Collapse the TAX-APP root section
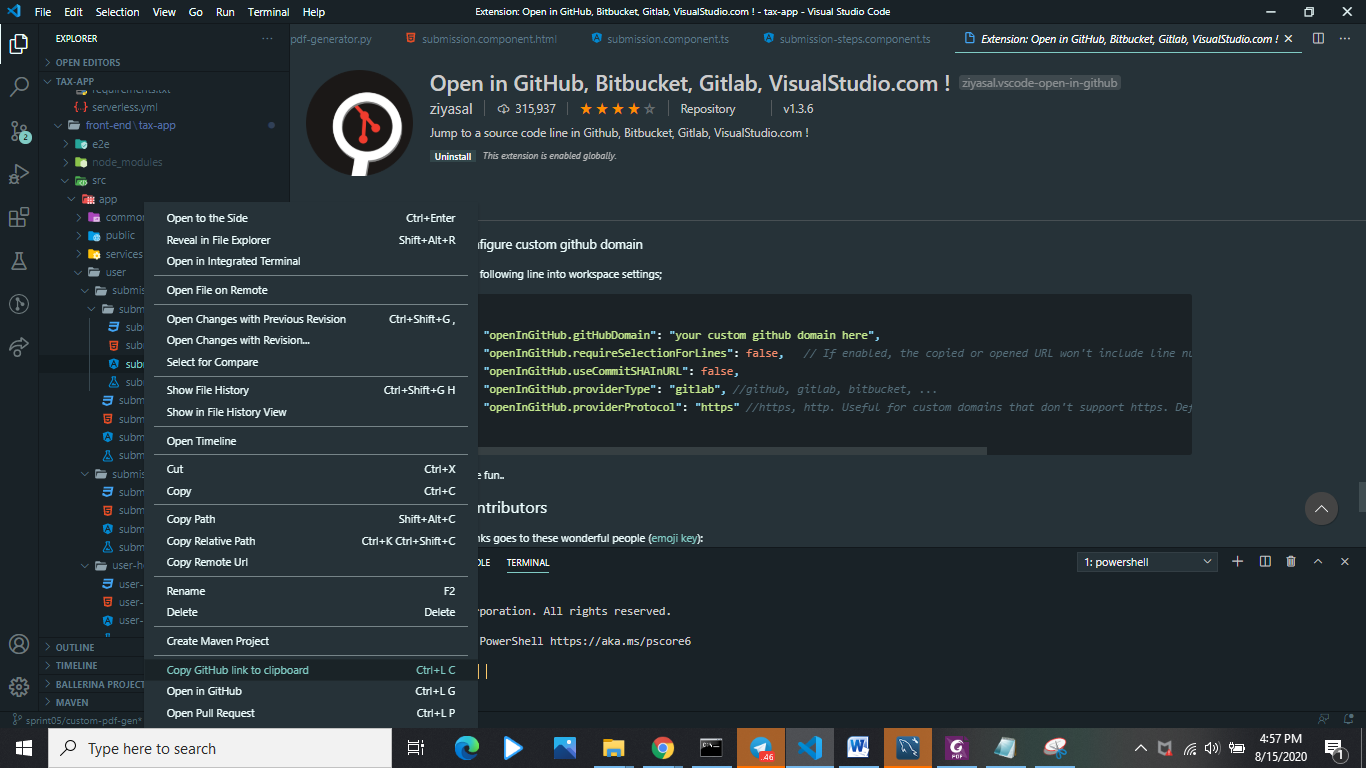The height and width of the screenshot is (768, 1366). tap(75, 81)
